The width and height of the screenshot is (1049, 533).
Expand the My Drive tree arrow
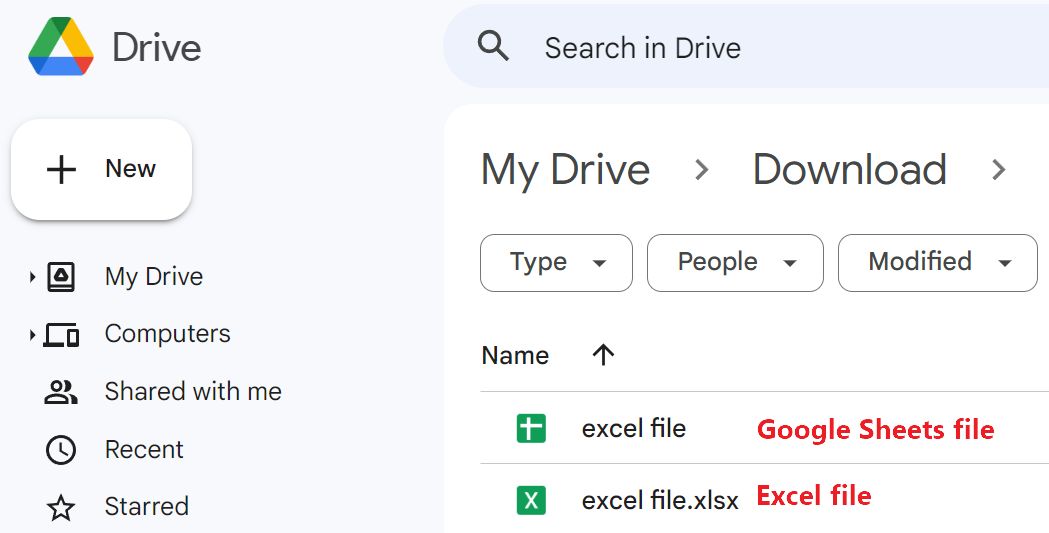pyautogui.click(x=32, y=277)
